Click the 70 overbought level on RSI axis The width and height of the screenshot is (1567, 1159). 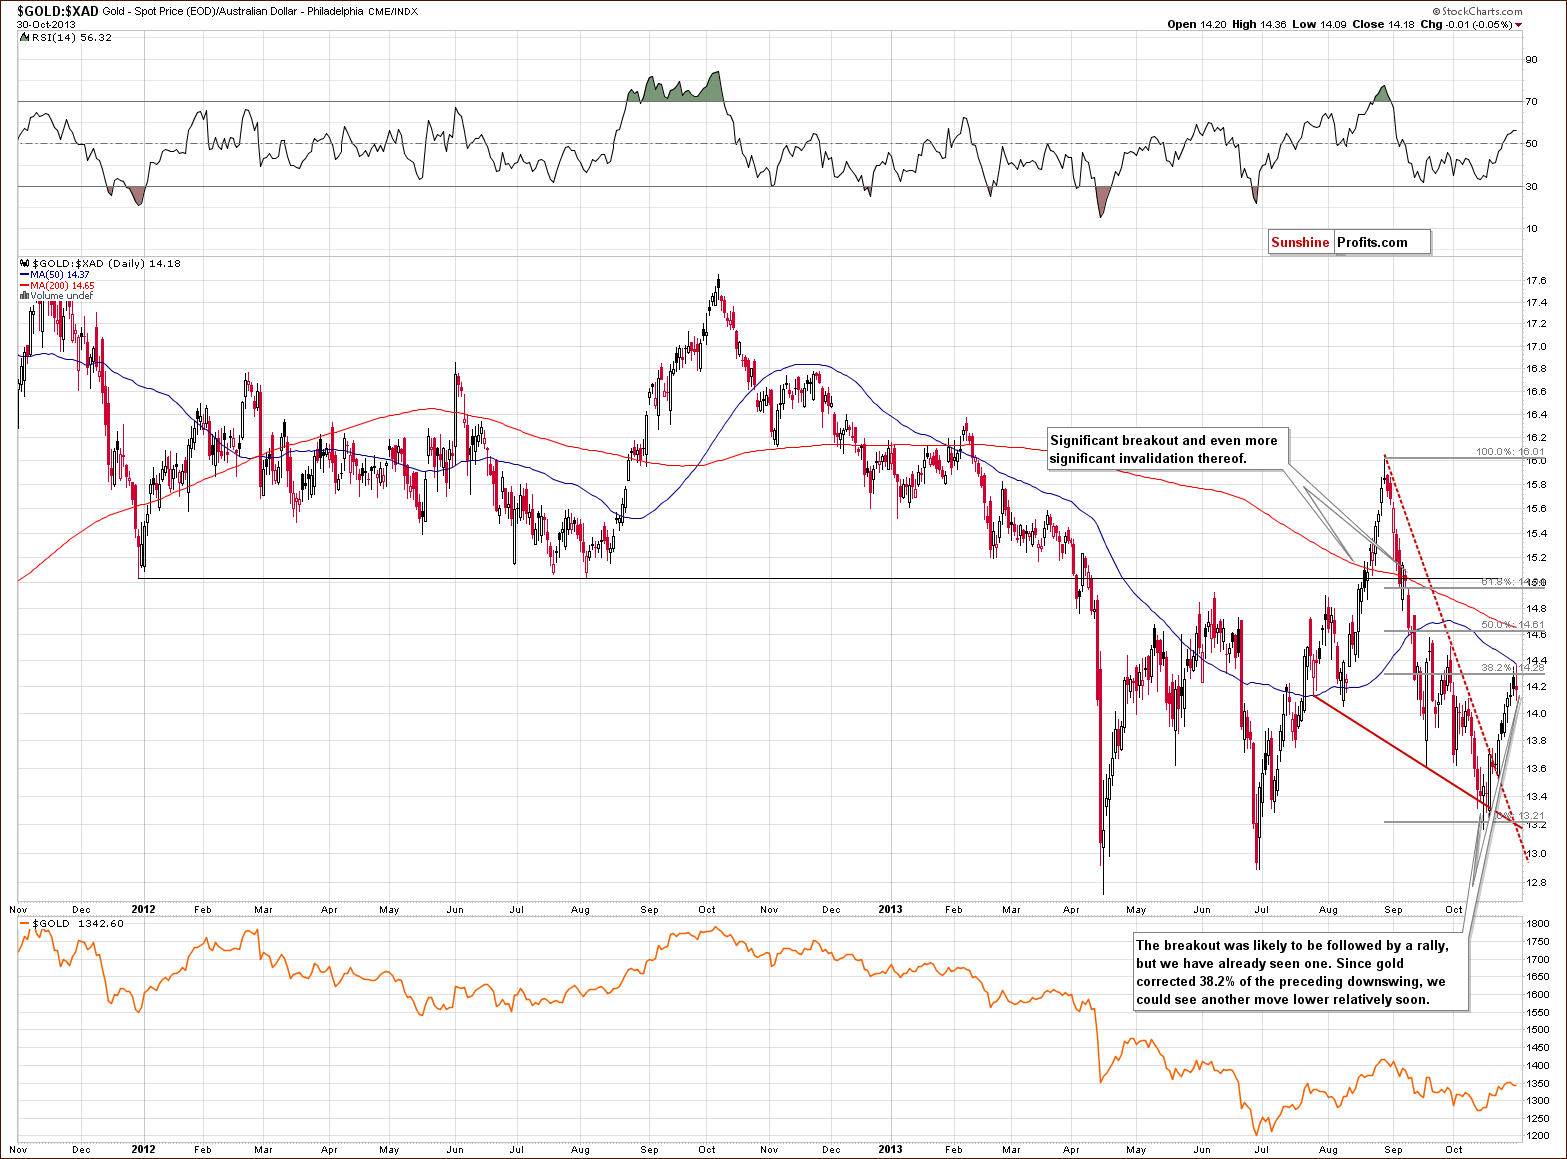[1531, 102]
